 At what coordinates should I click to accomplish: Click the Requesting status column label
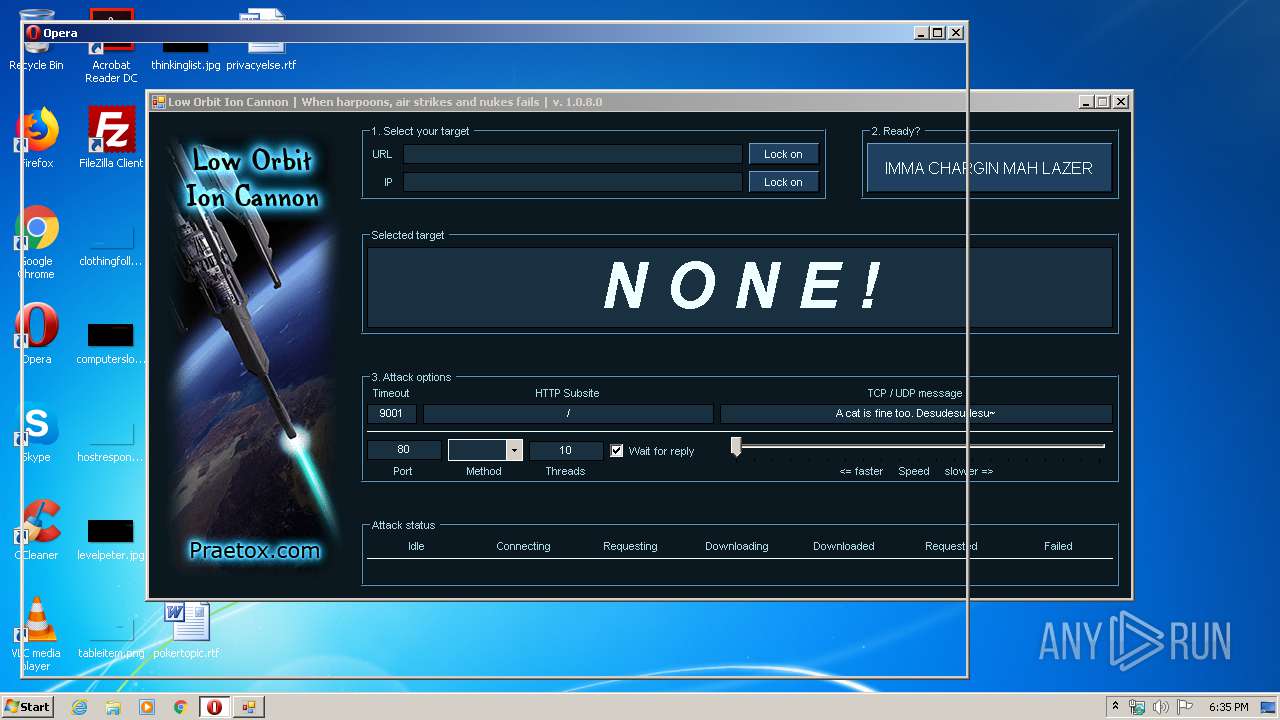pos(630,546)
